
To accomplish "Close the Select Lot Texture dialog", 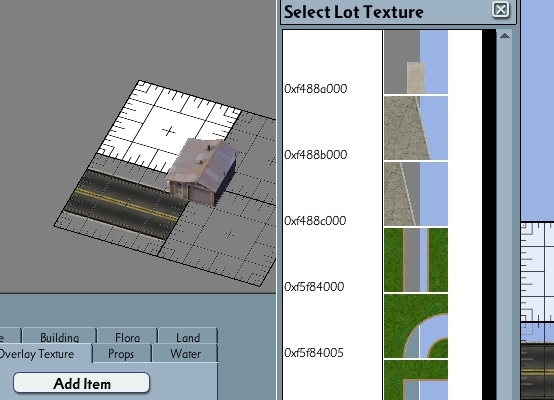I will (501, 10).
